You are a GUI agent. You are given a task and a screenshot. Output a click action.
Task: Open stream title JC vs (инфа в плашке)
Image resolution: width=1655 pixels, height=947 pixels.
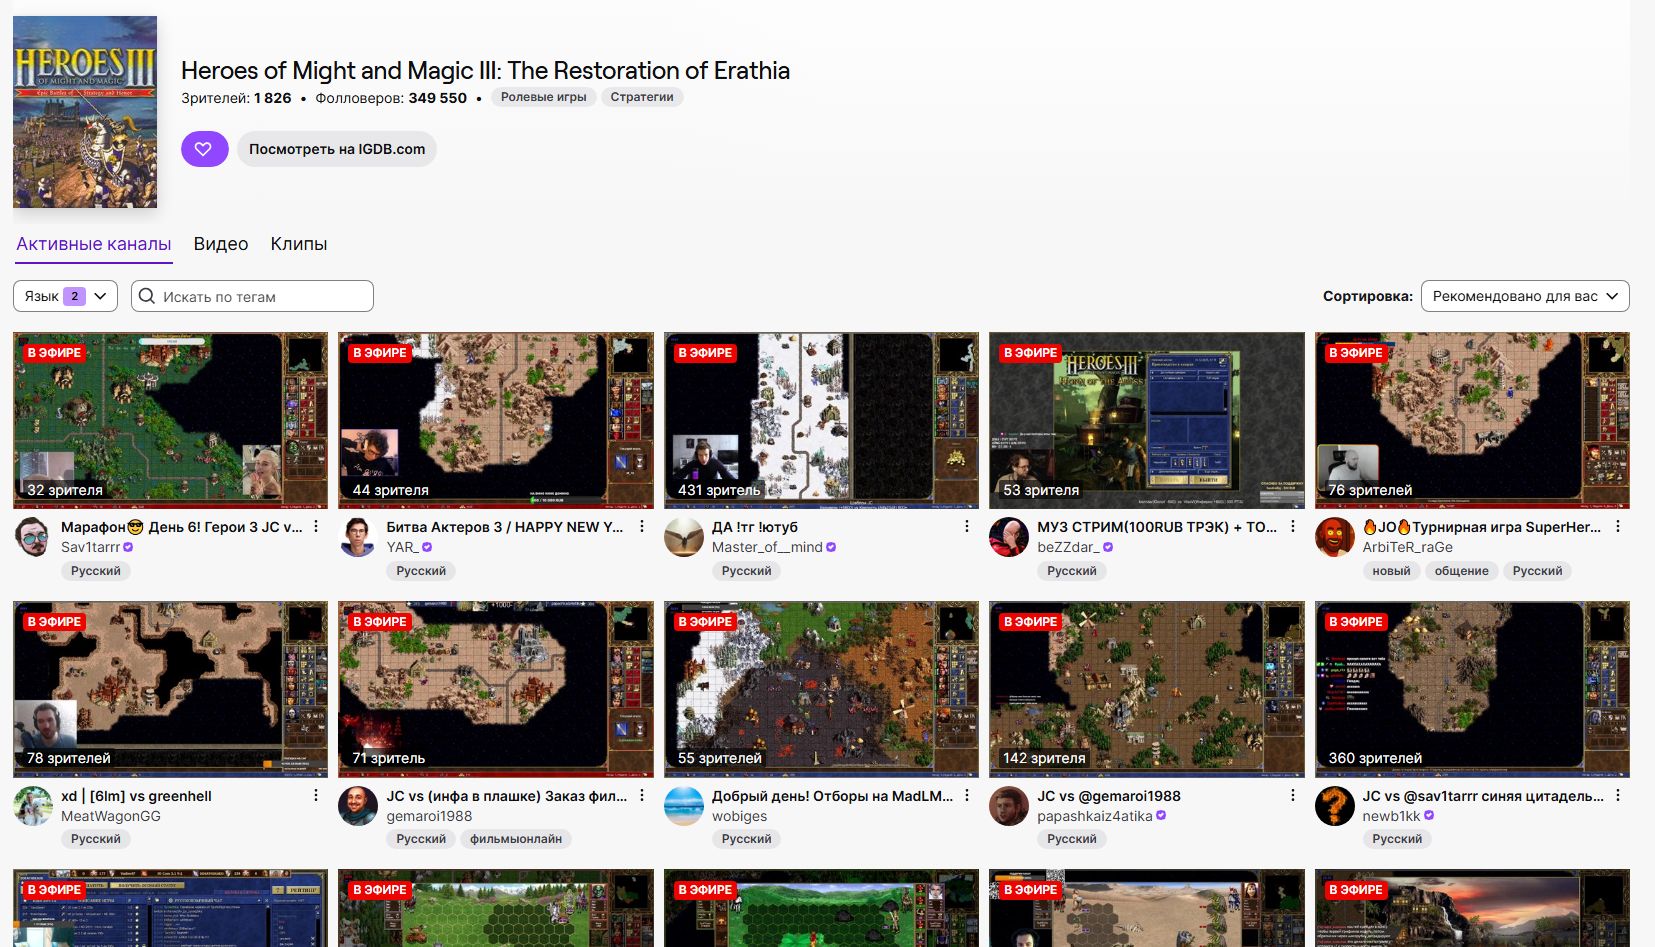(x=507, y=796)
